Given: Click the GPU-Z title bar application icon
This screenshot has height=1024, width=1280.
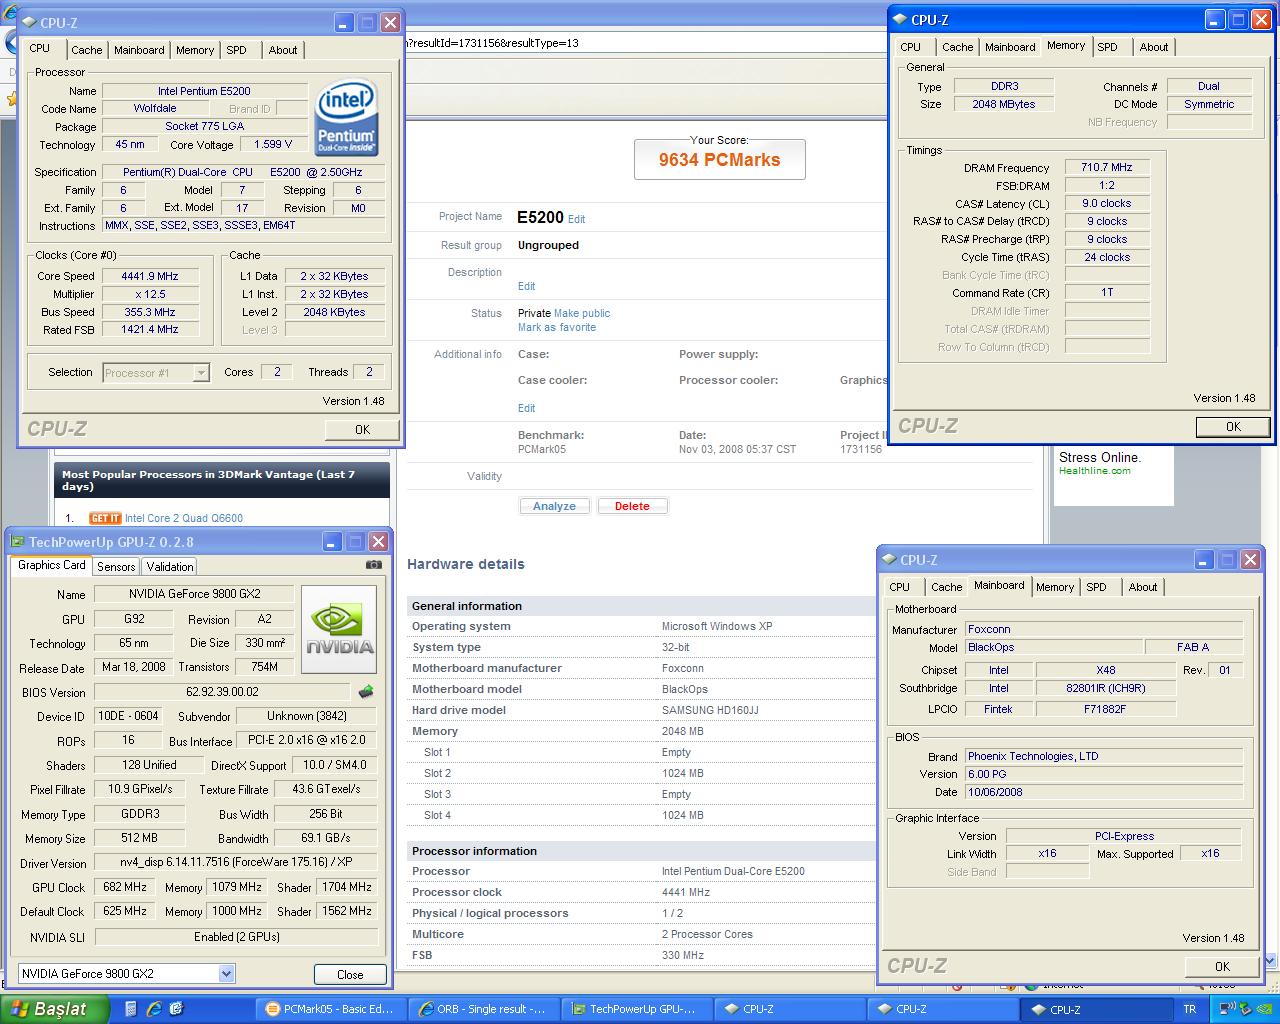Looking at the screenshot, I should [x=17, y=542].
